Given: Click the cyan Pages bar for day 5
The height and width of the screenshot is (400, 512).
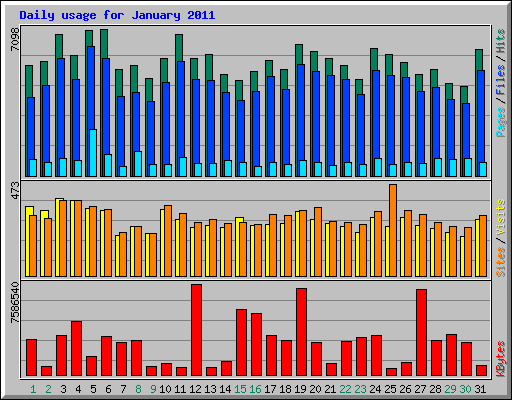Looking at the screenshot, I should click(x=93, y=153).
